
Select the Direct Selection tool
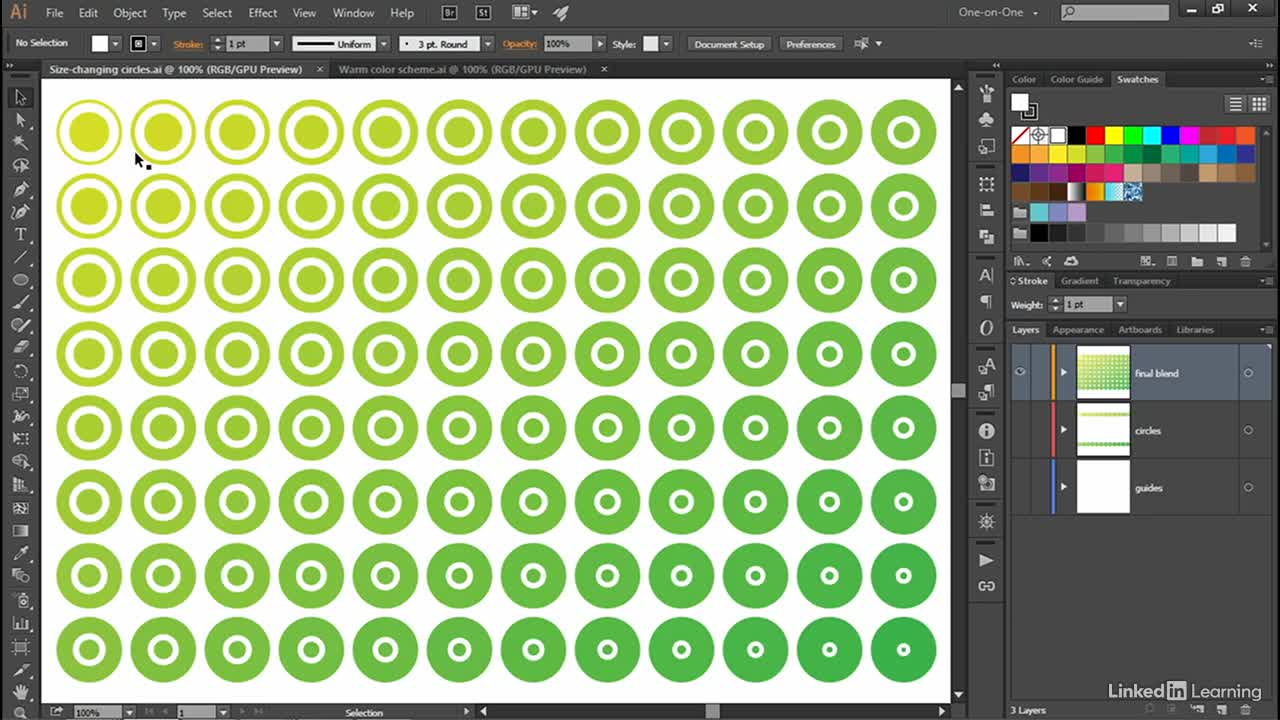point(20,120)
